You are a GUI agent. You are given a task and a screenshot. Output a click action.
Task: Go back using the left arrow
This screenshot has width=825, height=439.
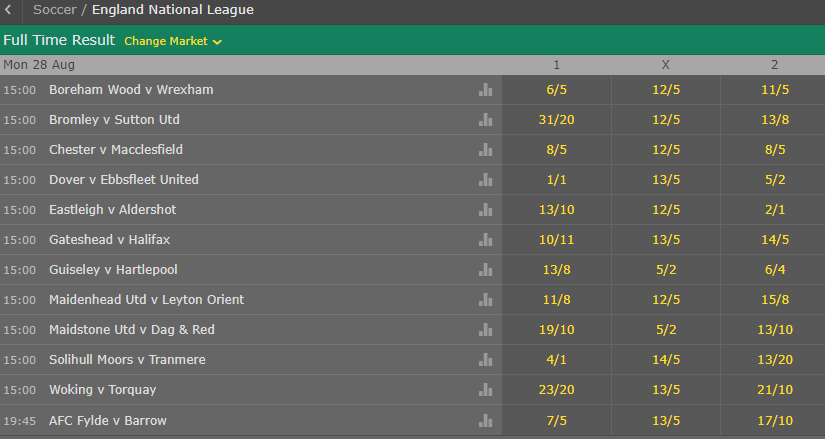pyautogui.click(x=8, y=10)
